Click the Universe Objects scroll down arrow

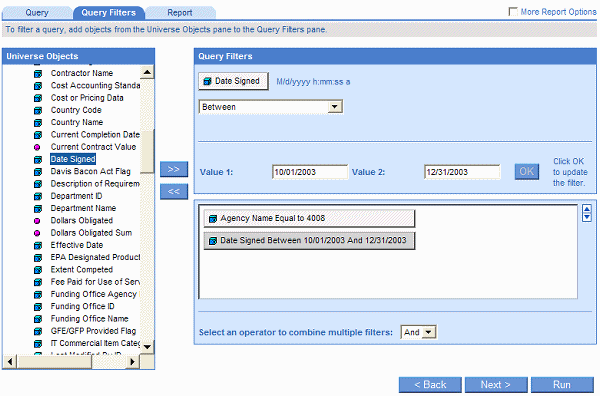click(x=147, y=347)
